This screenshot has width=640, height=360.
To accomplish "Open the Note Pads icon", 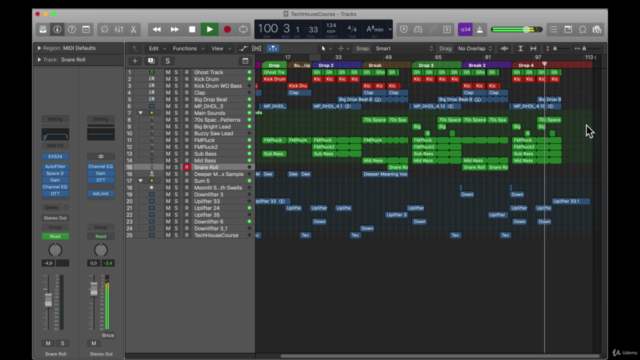I will pyautogui.click(x=568, y=29).
